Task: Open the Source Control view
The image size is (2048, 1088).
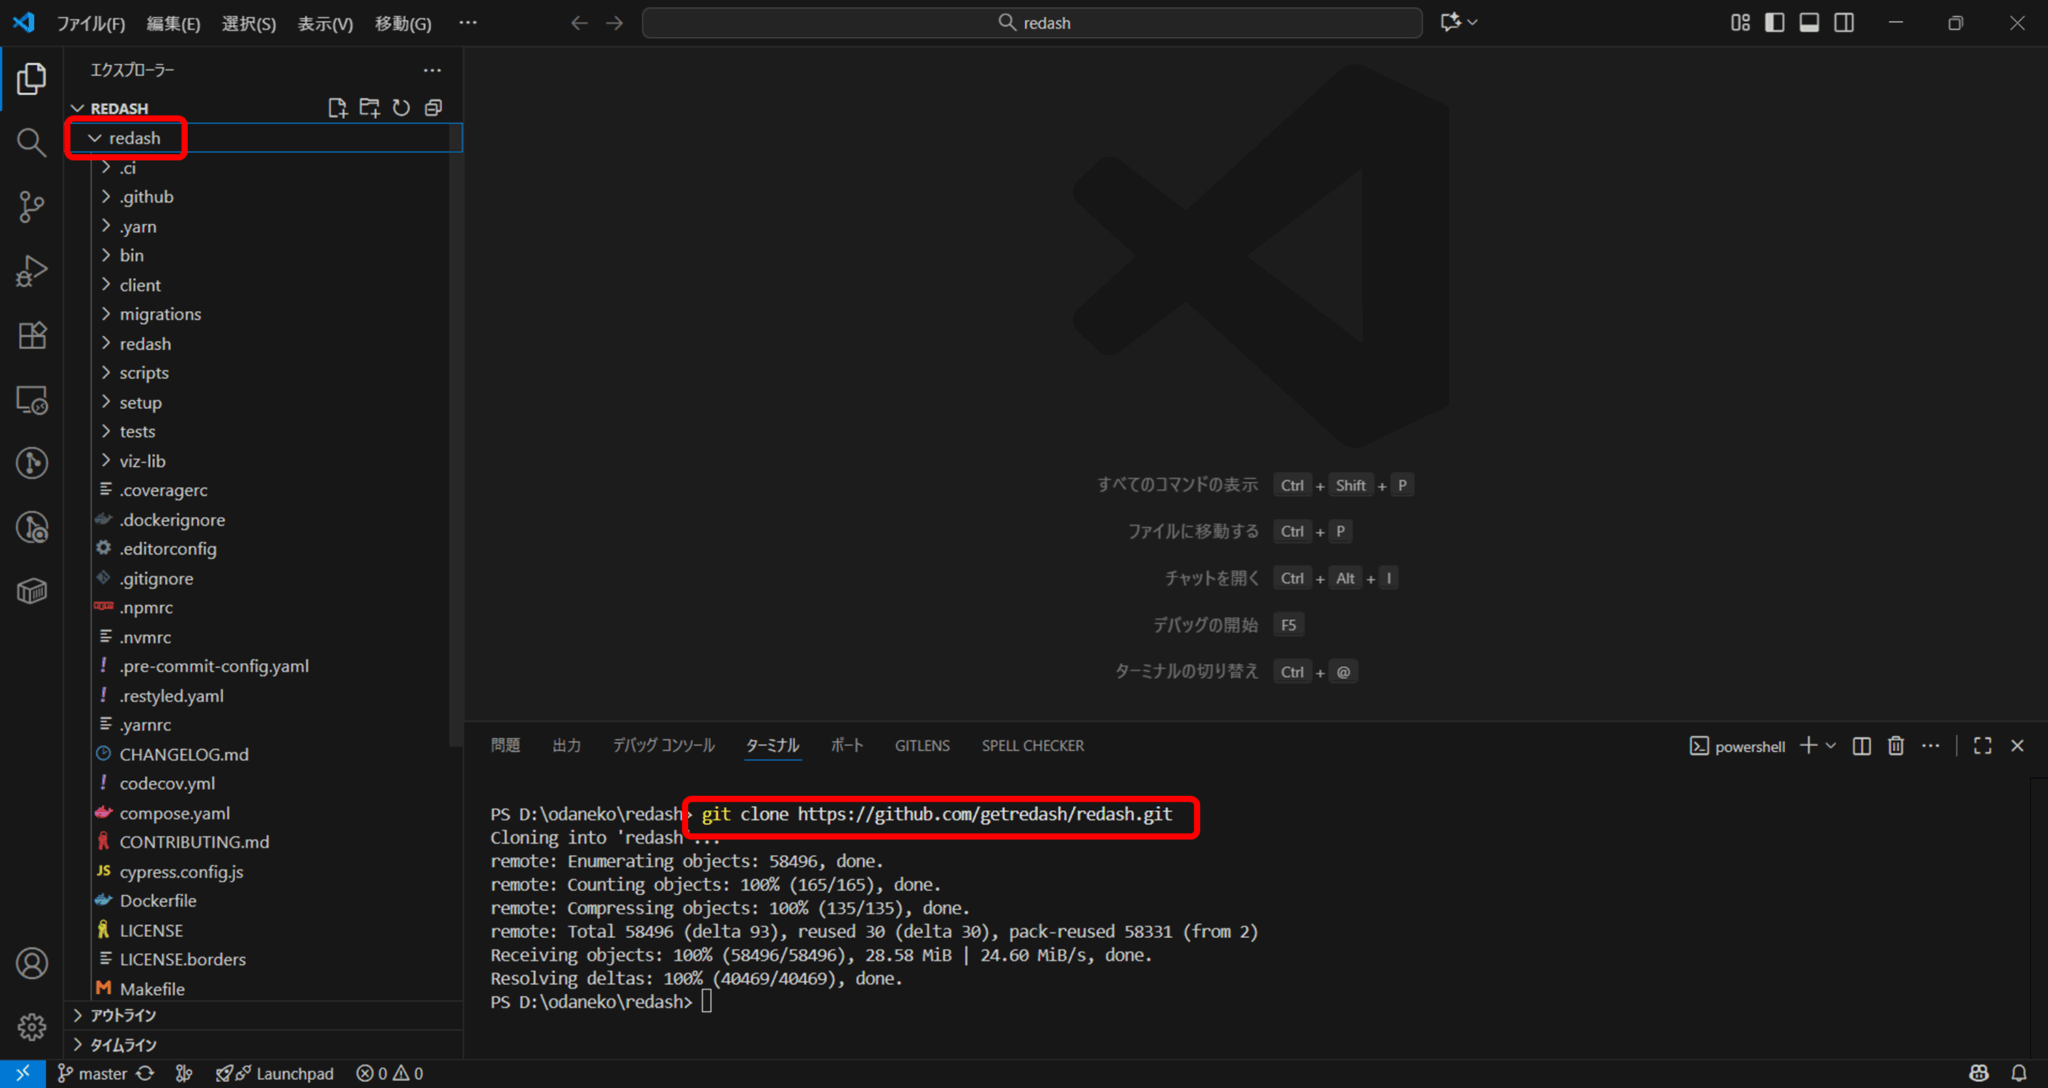Action: pos(31,206)
